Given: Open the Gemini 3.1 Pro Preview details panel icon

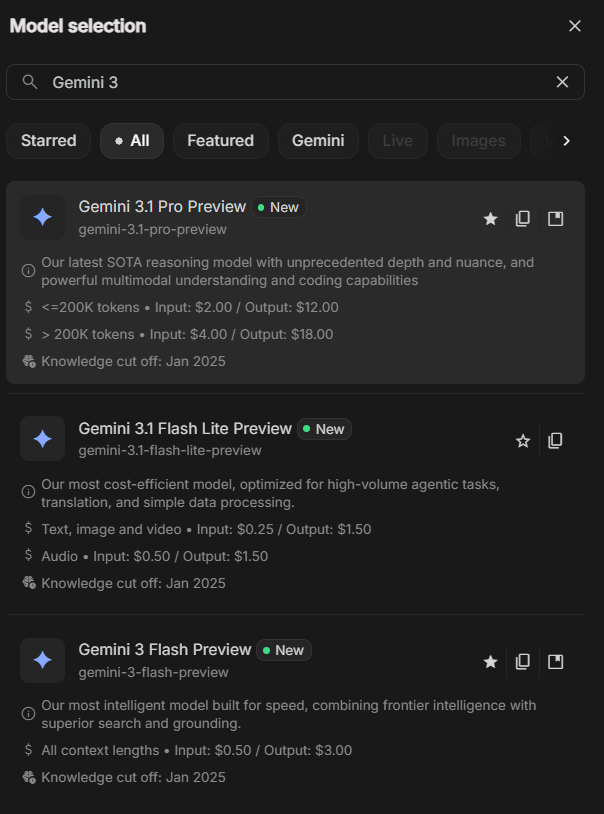Looking at the screenshot, I should [x=556, y=218].
